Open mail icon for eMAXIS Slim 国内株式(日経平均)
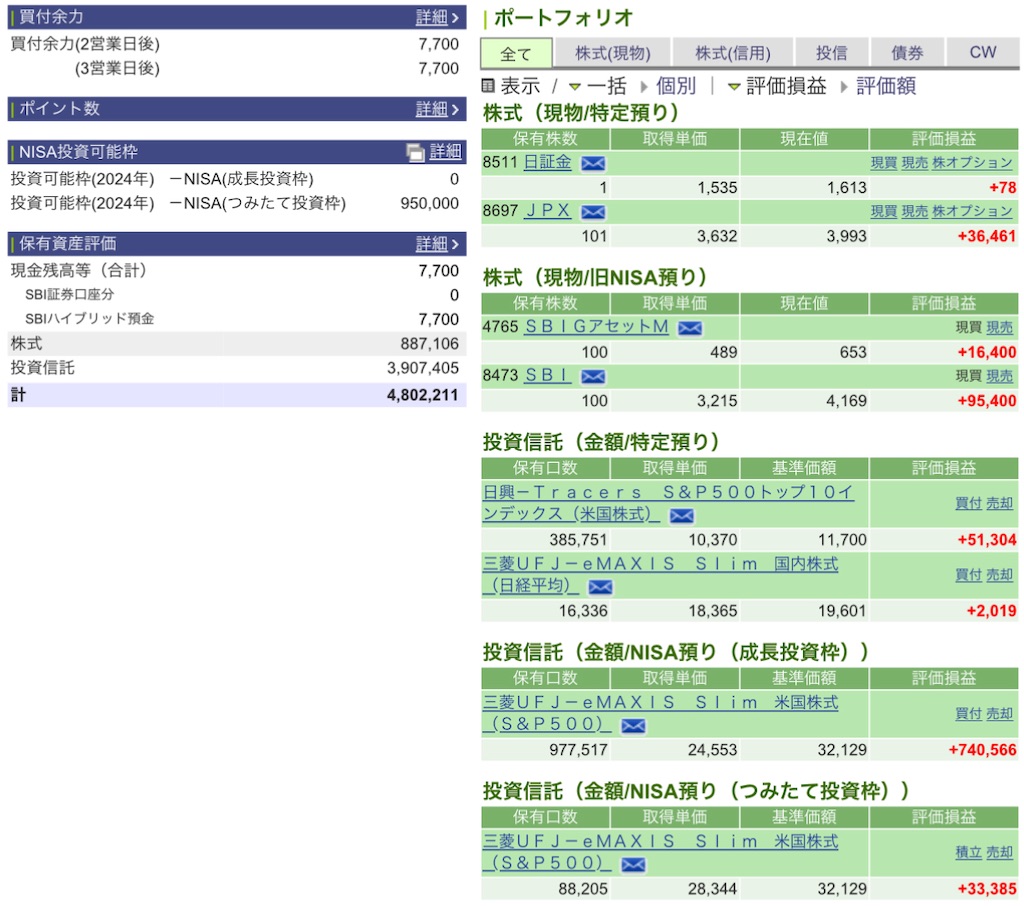Viewport: 1024px width, 906px height. tap(600, 587)
